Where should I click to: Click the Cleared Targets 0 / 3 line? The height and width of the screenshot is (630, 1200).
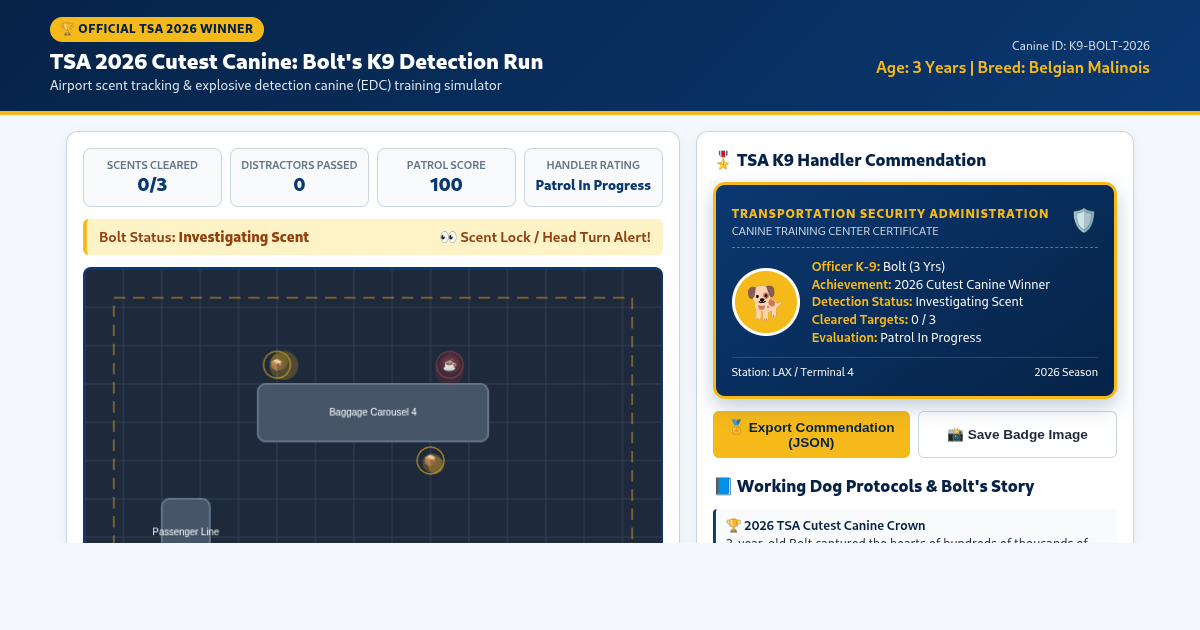tap(874, 320)
